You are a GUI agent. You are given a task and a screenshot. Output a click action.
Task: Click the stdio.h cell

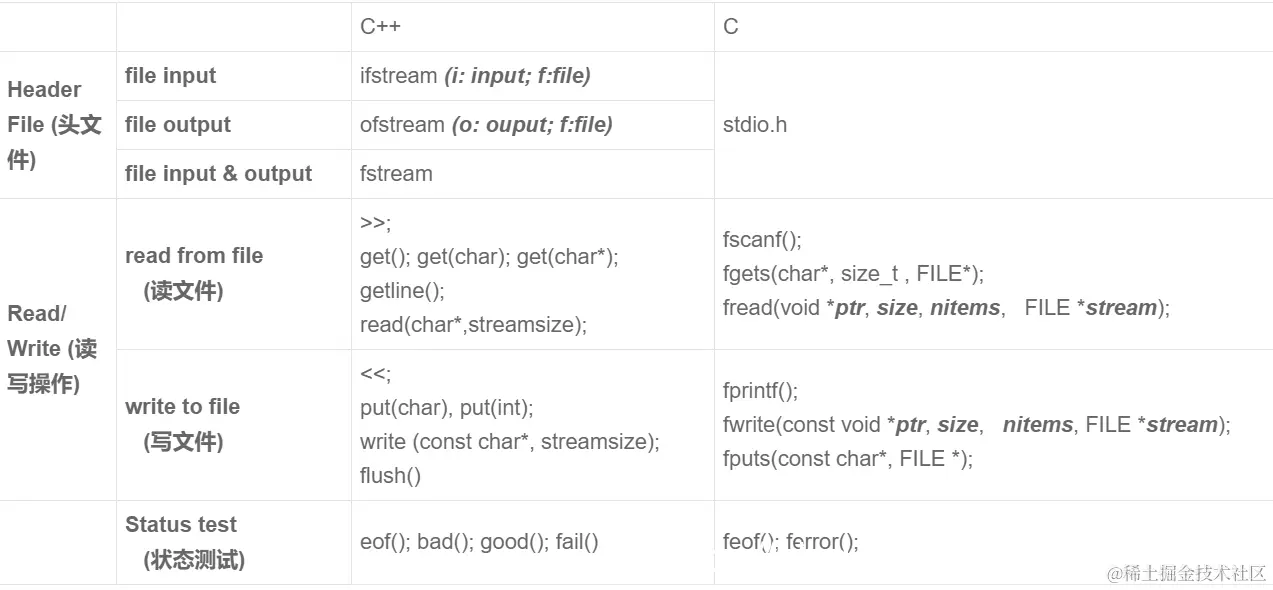click(x=755, y=125)
